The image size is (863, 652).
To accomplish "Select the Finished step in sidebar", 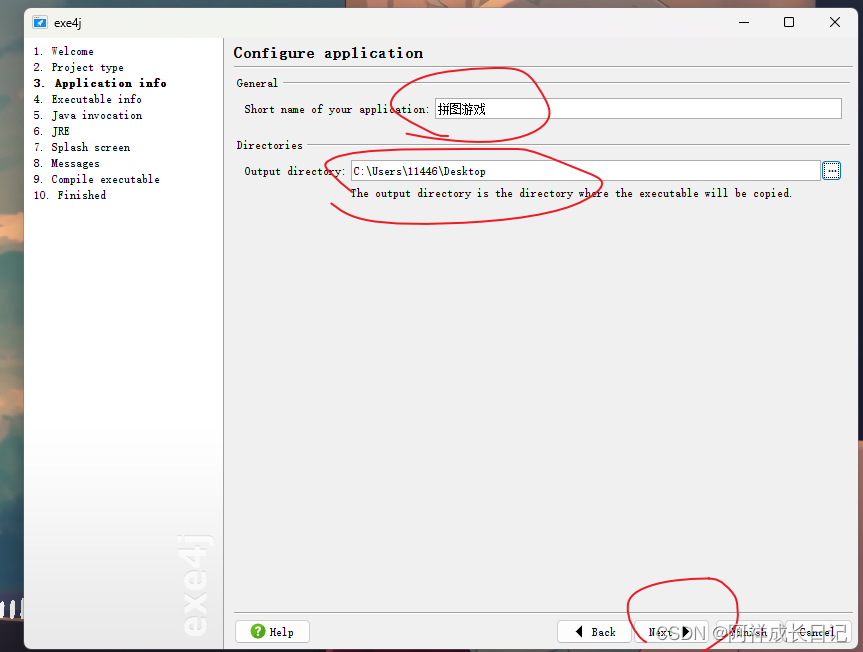I will (x=81, y=195).
